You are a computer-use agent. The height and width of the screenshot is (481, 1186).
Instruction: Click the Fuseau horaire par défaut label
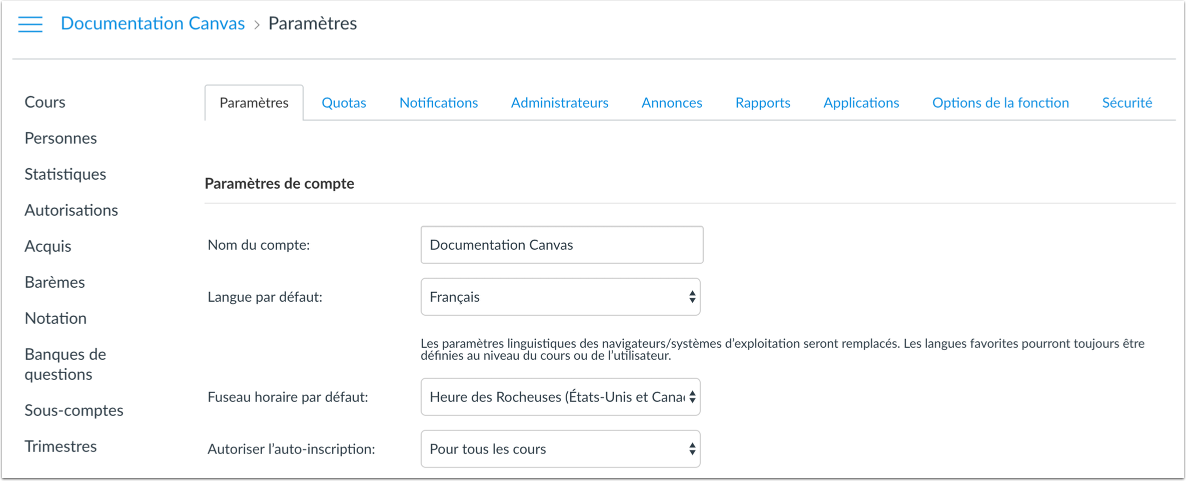pos(287,397)
